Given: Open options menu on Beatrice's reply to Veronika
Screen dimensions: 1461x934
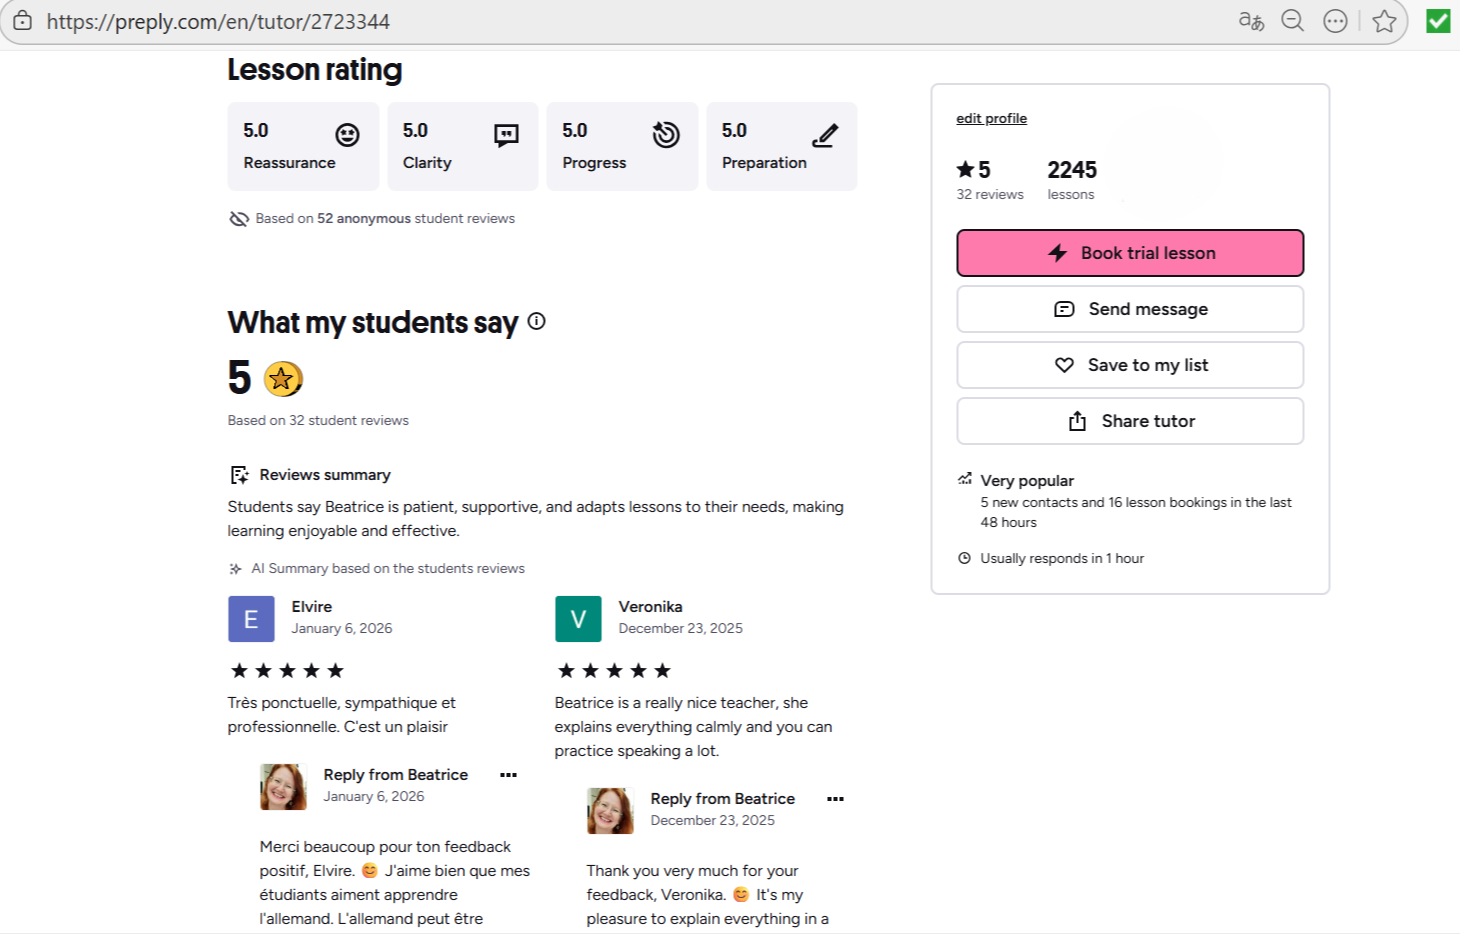Looking at the screenshot, I should pyautogui.click(x=835, y=799).
